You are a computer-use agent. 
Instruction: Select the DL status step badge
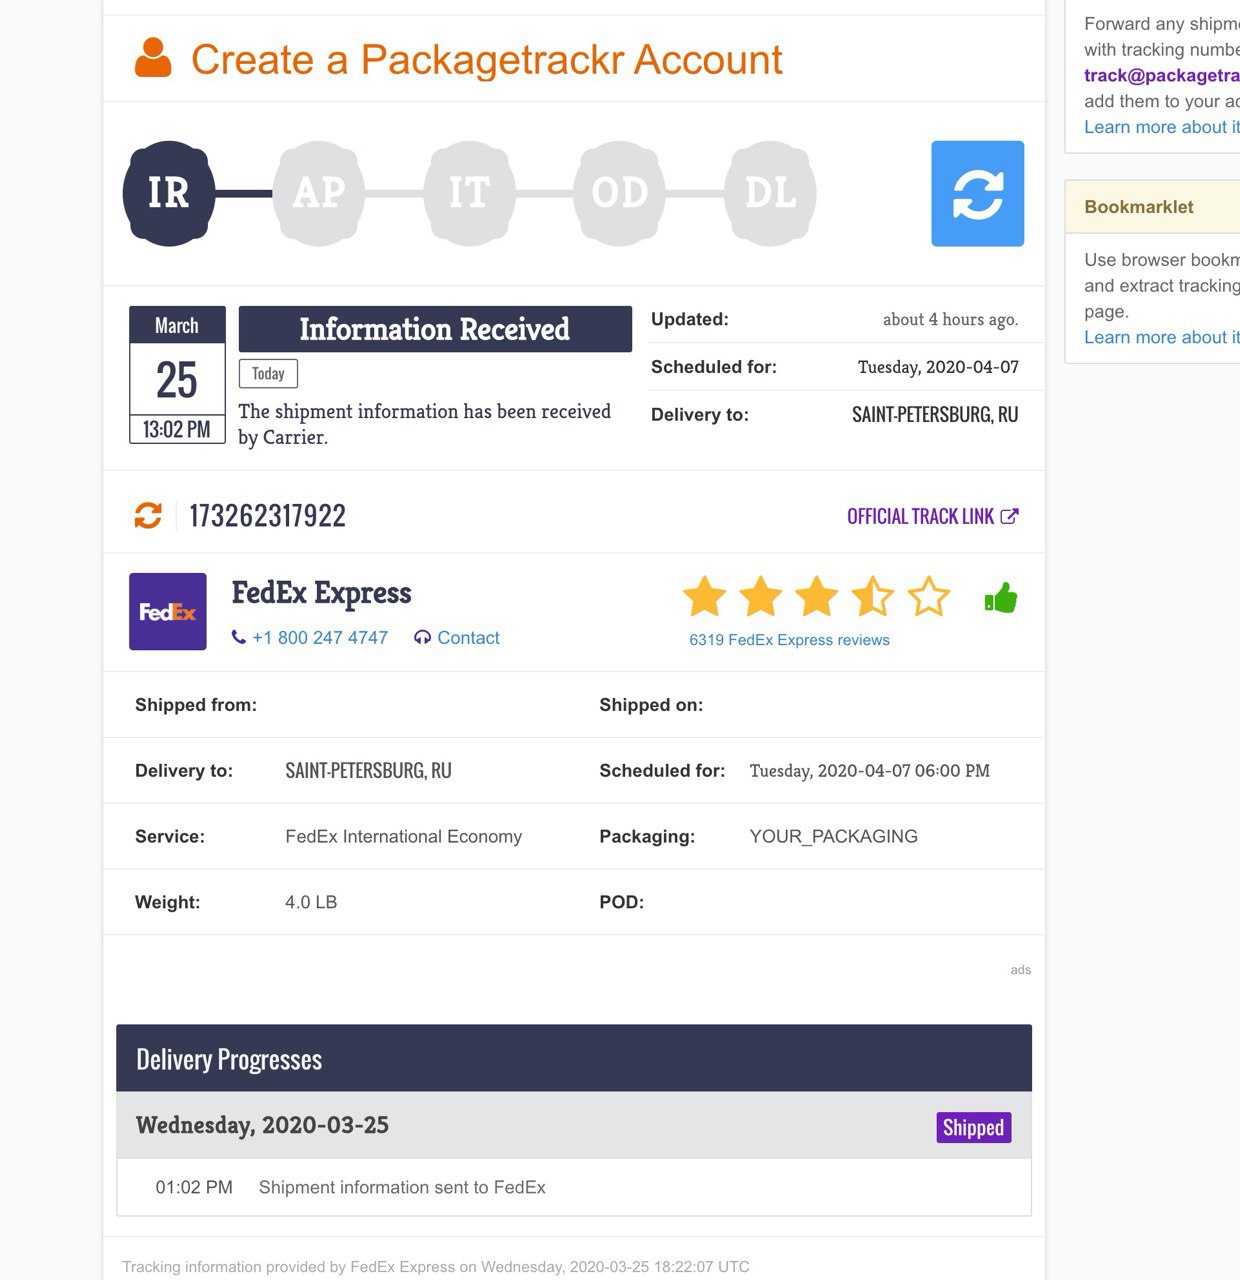770,193
